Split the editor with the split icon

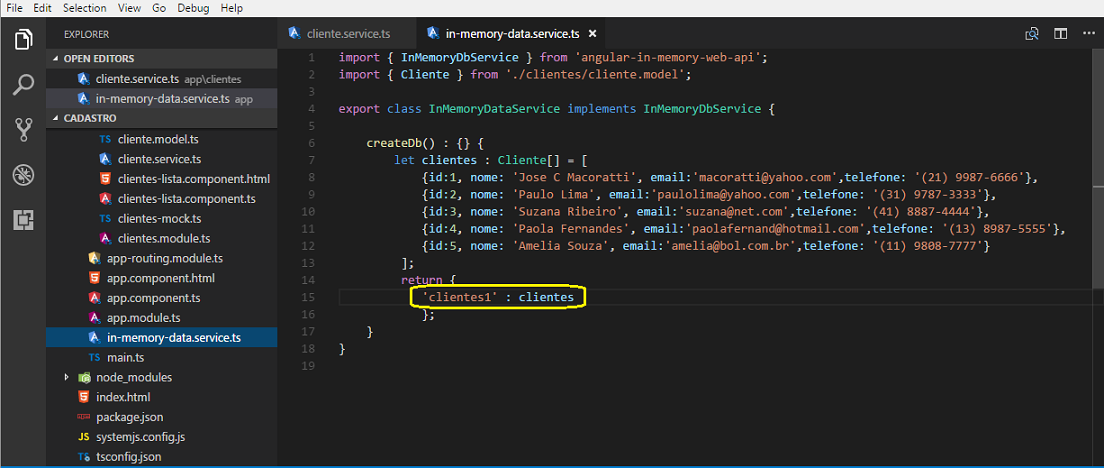[x=1060, y=34]
